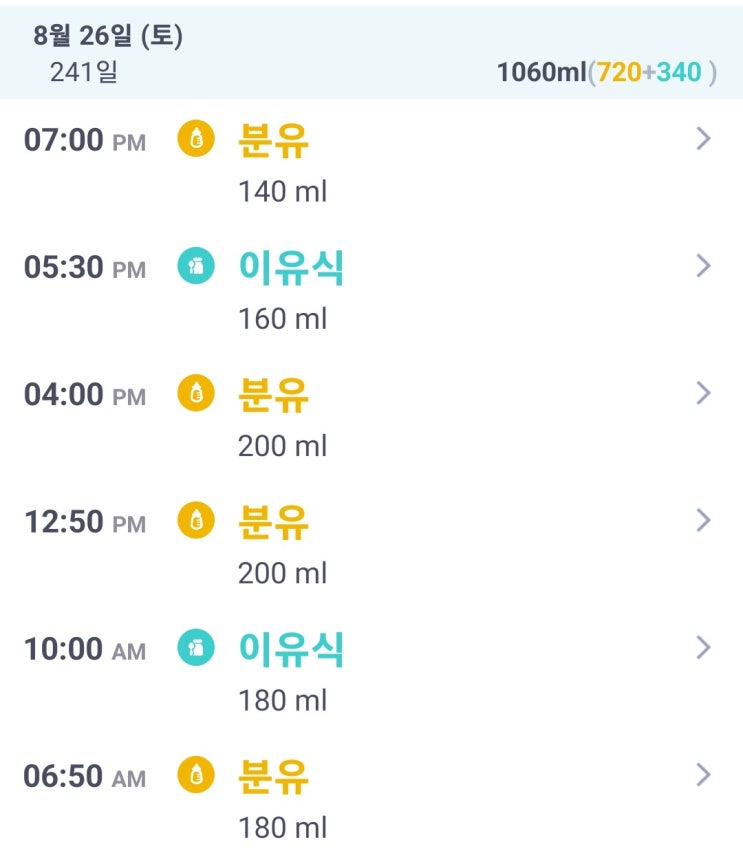743x853 pixels.
Task: Click the baby food icon at 10:00 AM
Action: [x=196, y=649]
